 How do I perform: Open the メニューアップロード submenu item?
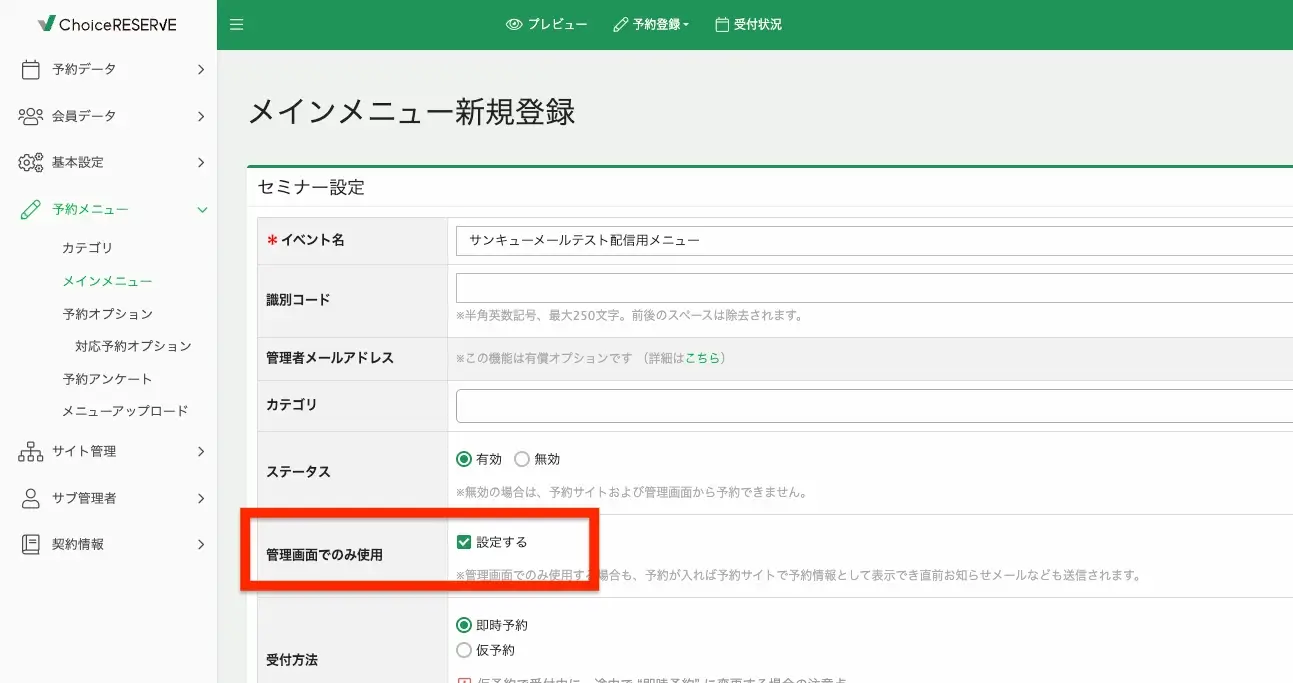(125, 411)
